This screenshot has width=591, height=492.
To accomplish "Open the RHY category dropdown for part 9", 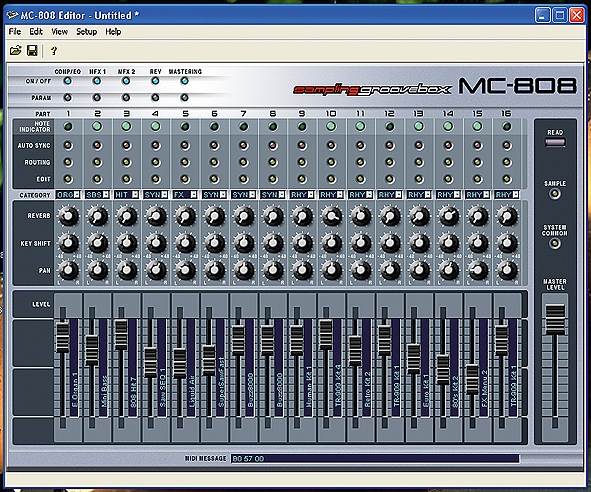I will (302, 195).
